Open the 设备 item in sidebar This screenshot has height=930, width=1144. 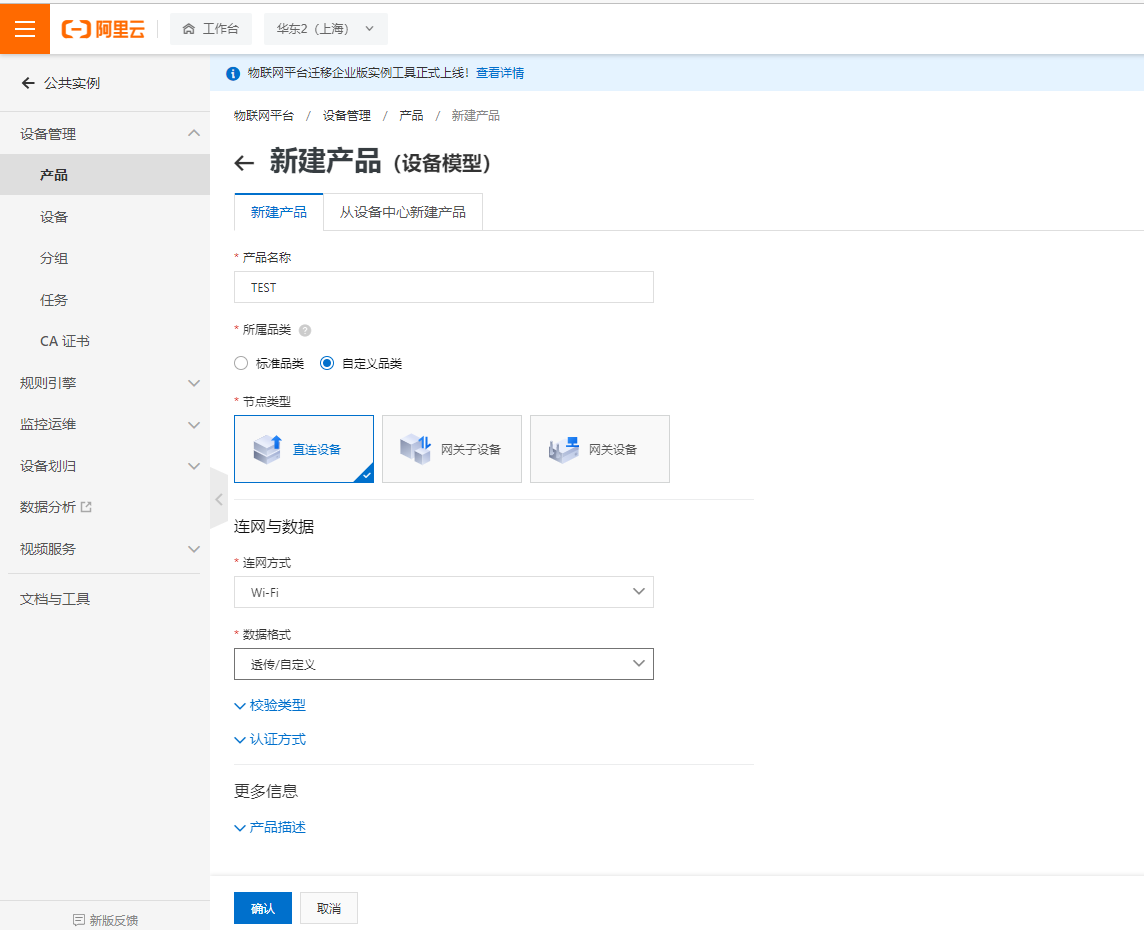[52, 216]
